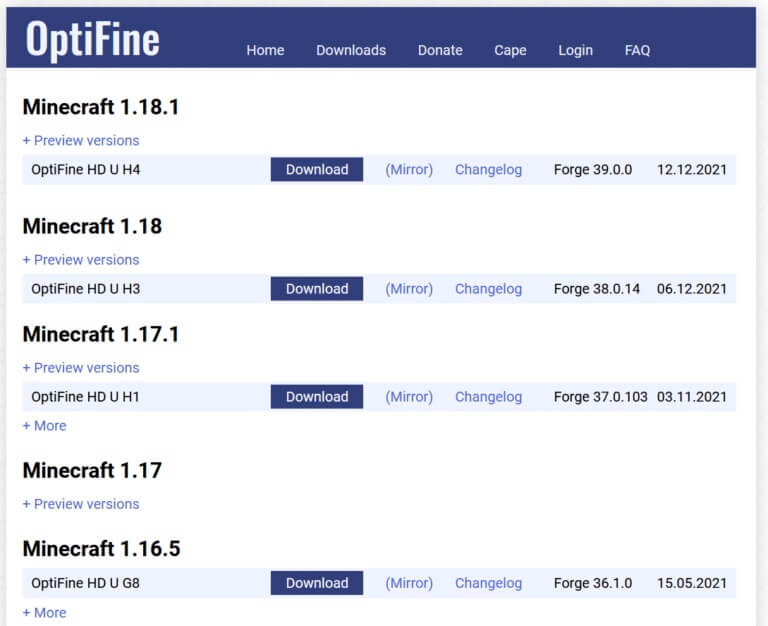Screen dimensions: 768x626
Task: Expand Preview versions under Minecraft 1.18.1
Action: (x=81, y=141)
